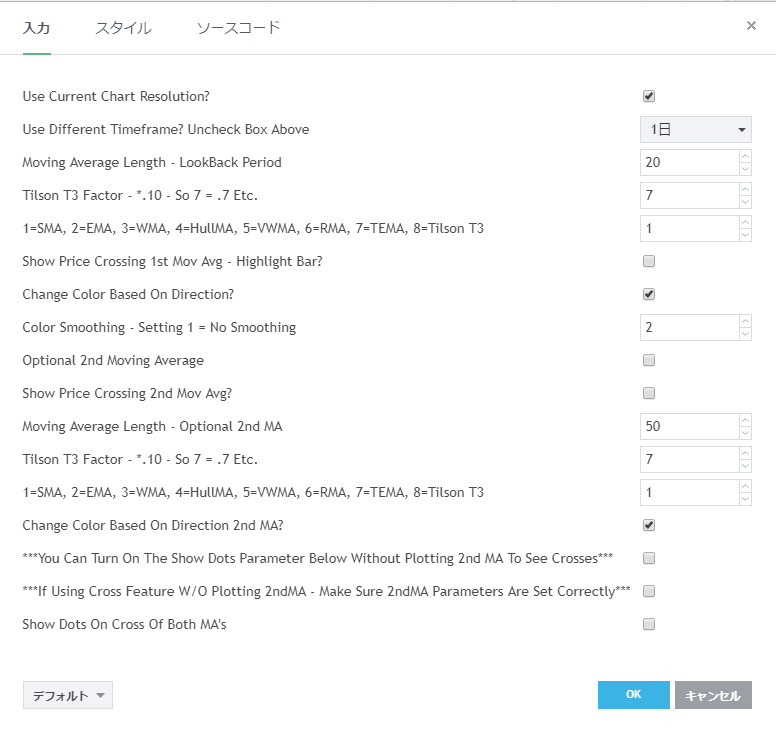Open the 1日 timeframe dropdown
This screenshot has height=734, width=776.
pyautogui.click(x=695, y=129)
